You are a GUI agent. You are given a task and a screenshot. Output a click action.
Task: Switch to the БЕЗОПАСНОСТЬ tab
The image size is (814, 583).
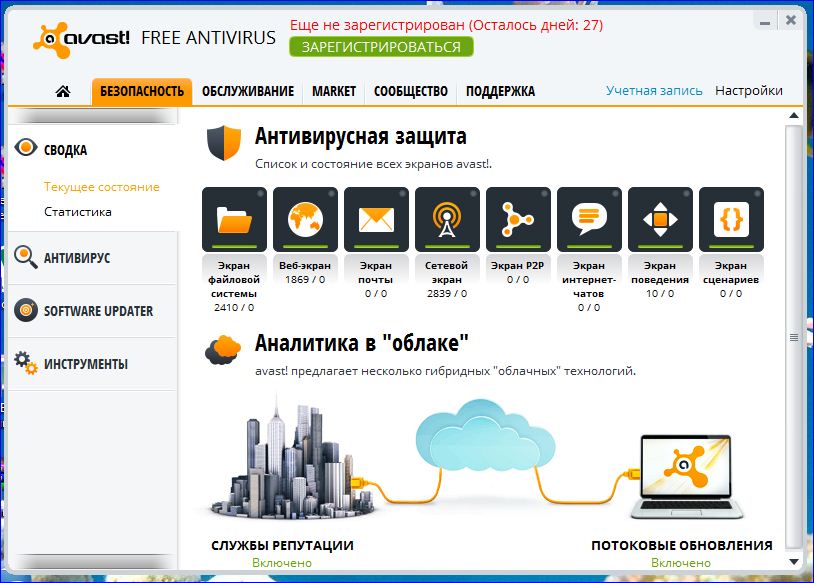[142, 91]
